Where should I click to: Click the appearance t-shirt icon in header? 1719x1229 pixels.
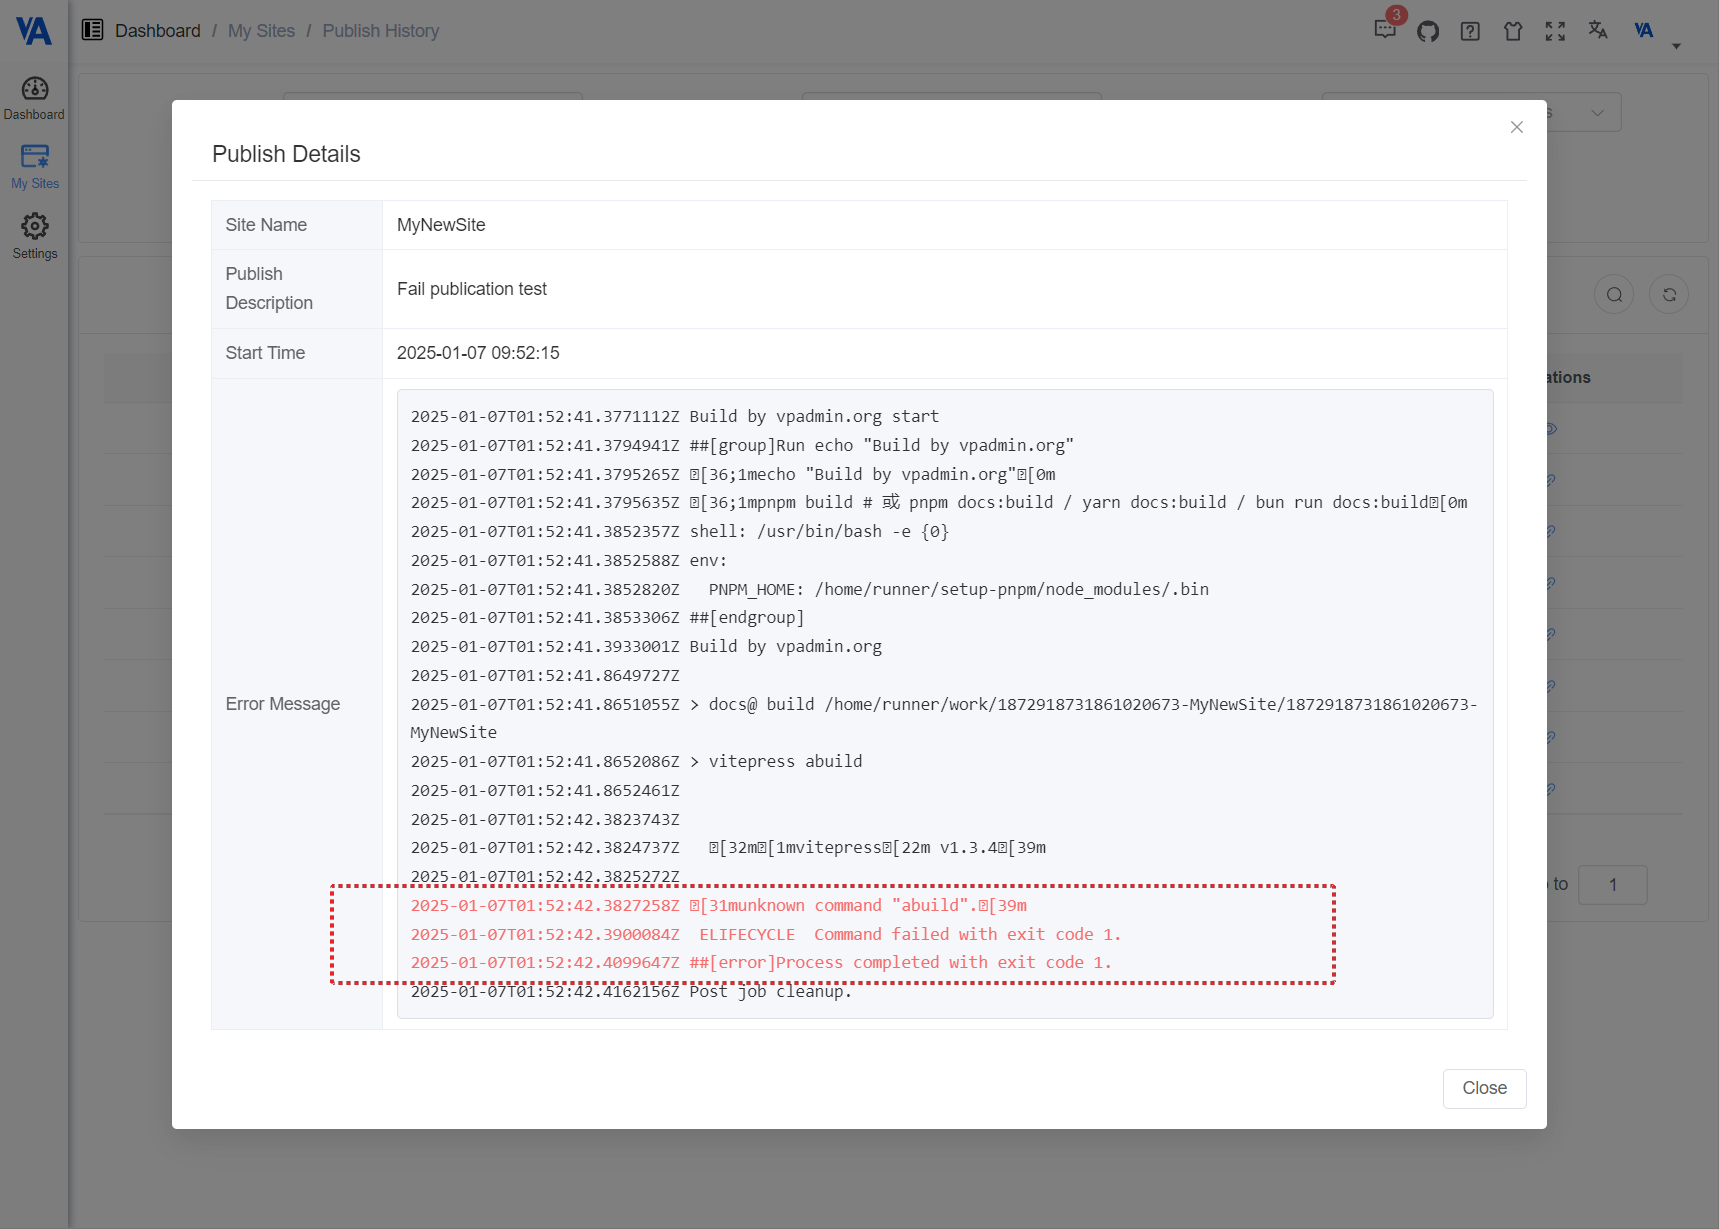(x=1512, y=31)
